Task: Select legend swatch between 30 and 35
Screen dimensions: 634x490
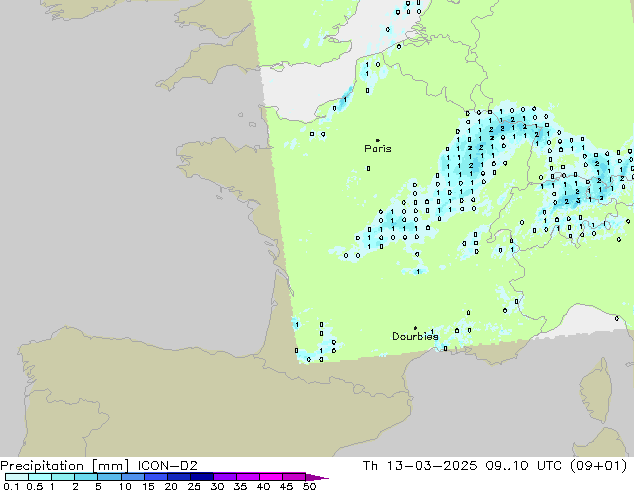Action: [224, 477]
